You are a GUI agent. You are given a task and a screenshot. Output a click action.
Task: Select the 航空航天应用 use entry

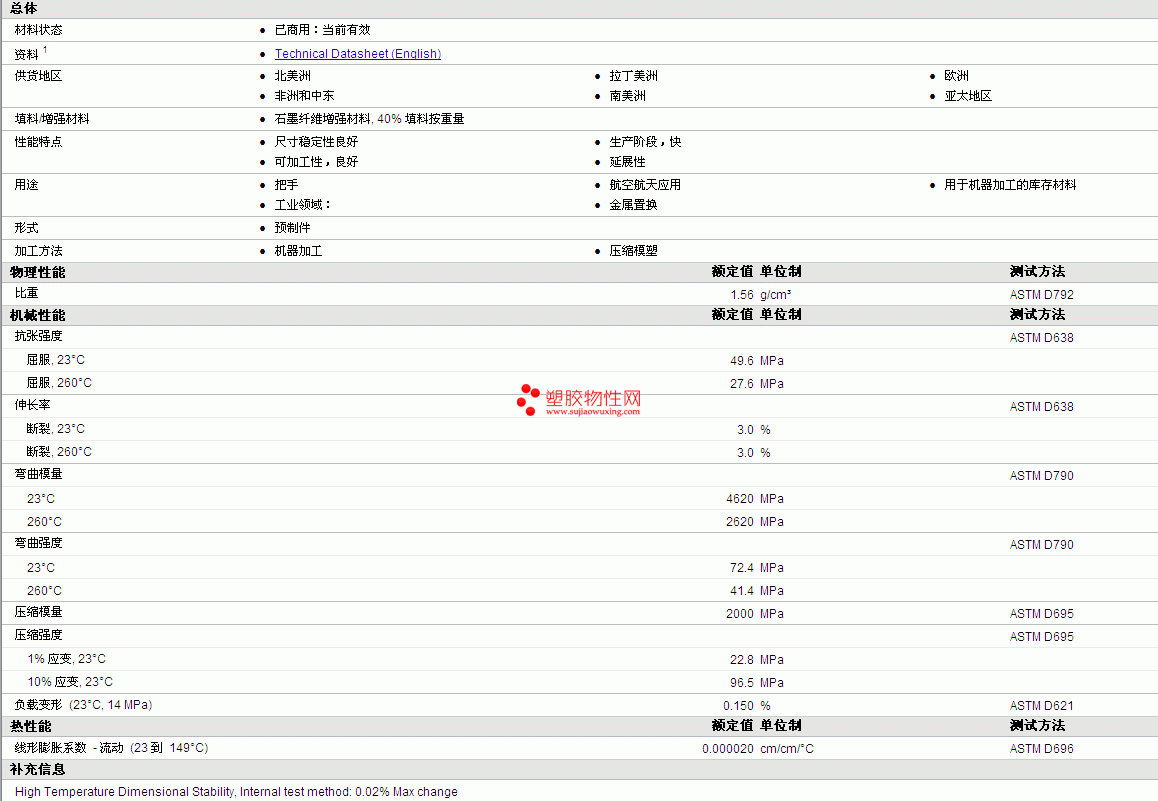[x=645, y=185]
